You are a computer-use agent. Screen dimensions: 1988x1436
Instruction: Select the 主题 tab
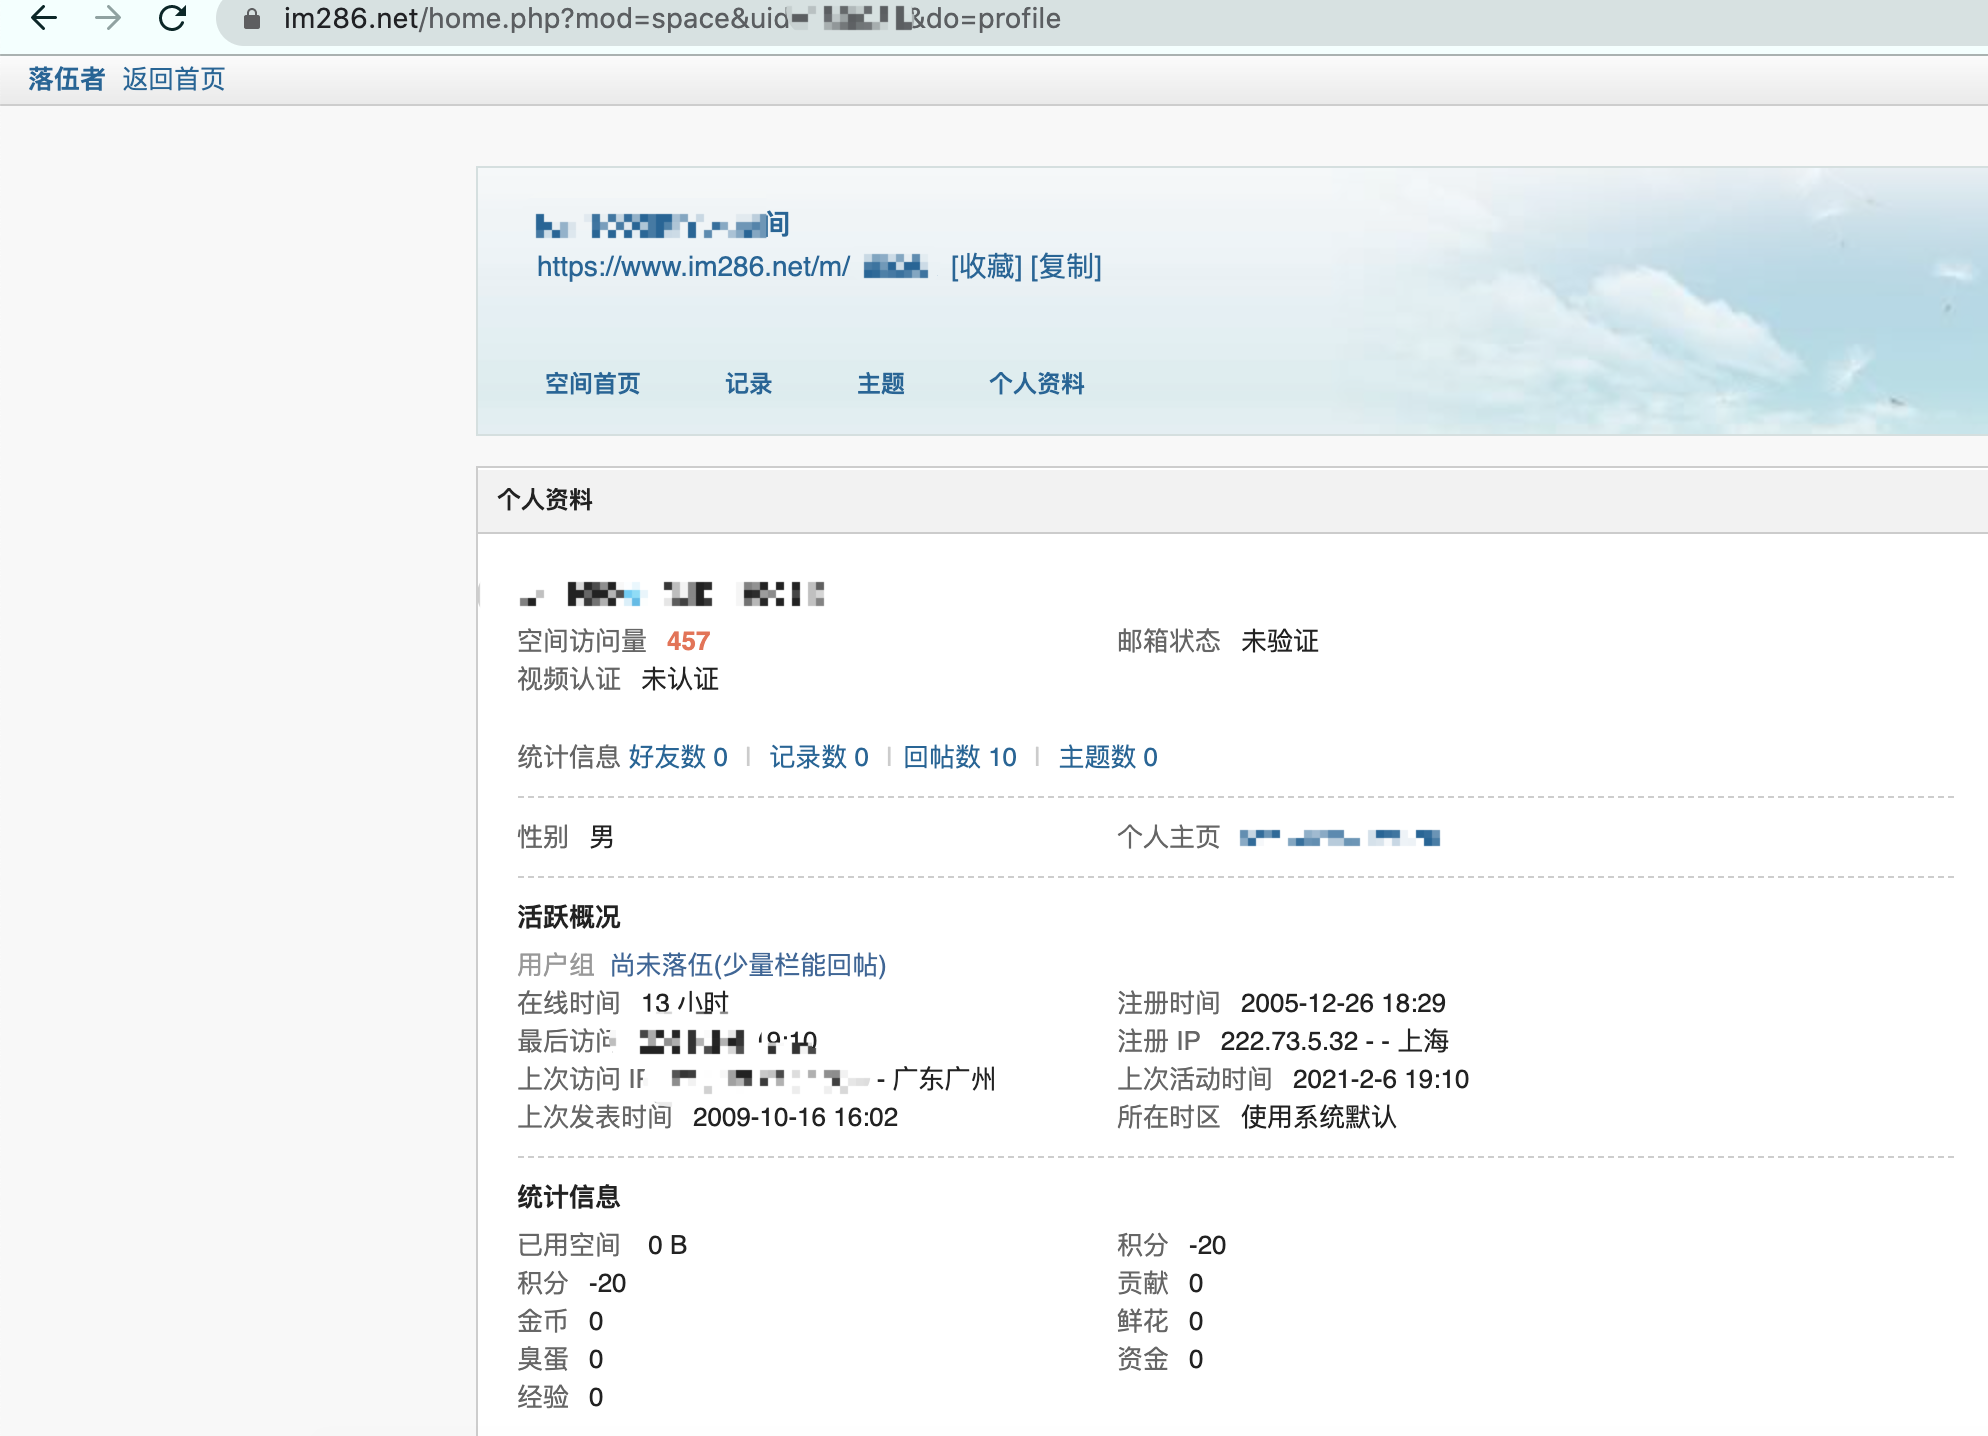click(880, 384)
